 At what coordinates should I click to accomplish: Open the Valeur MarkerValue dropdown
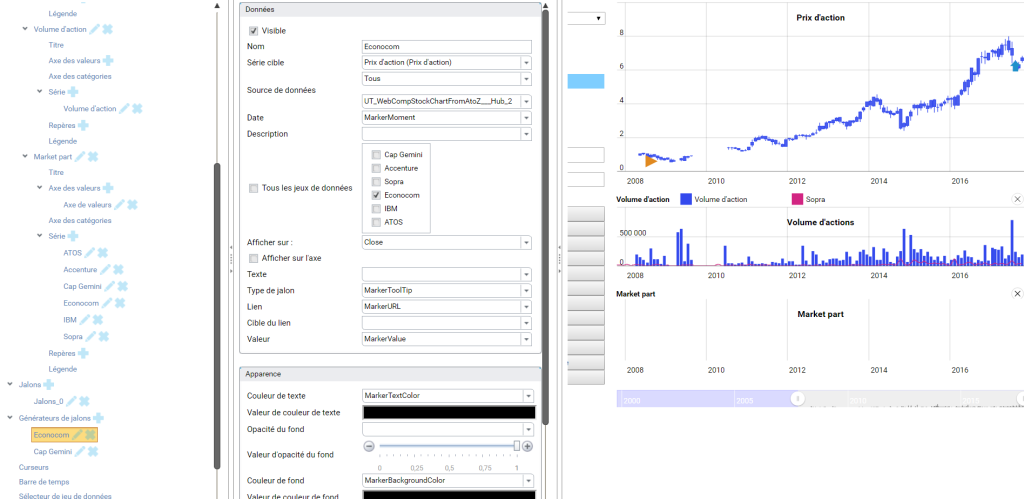pos(526,340)
